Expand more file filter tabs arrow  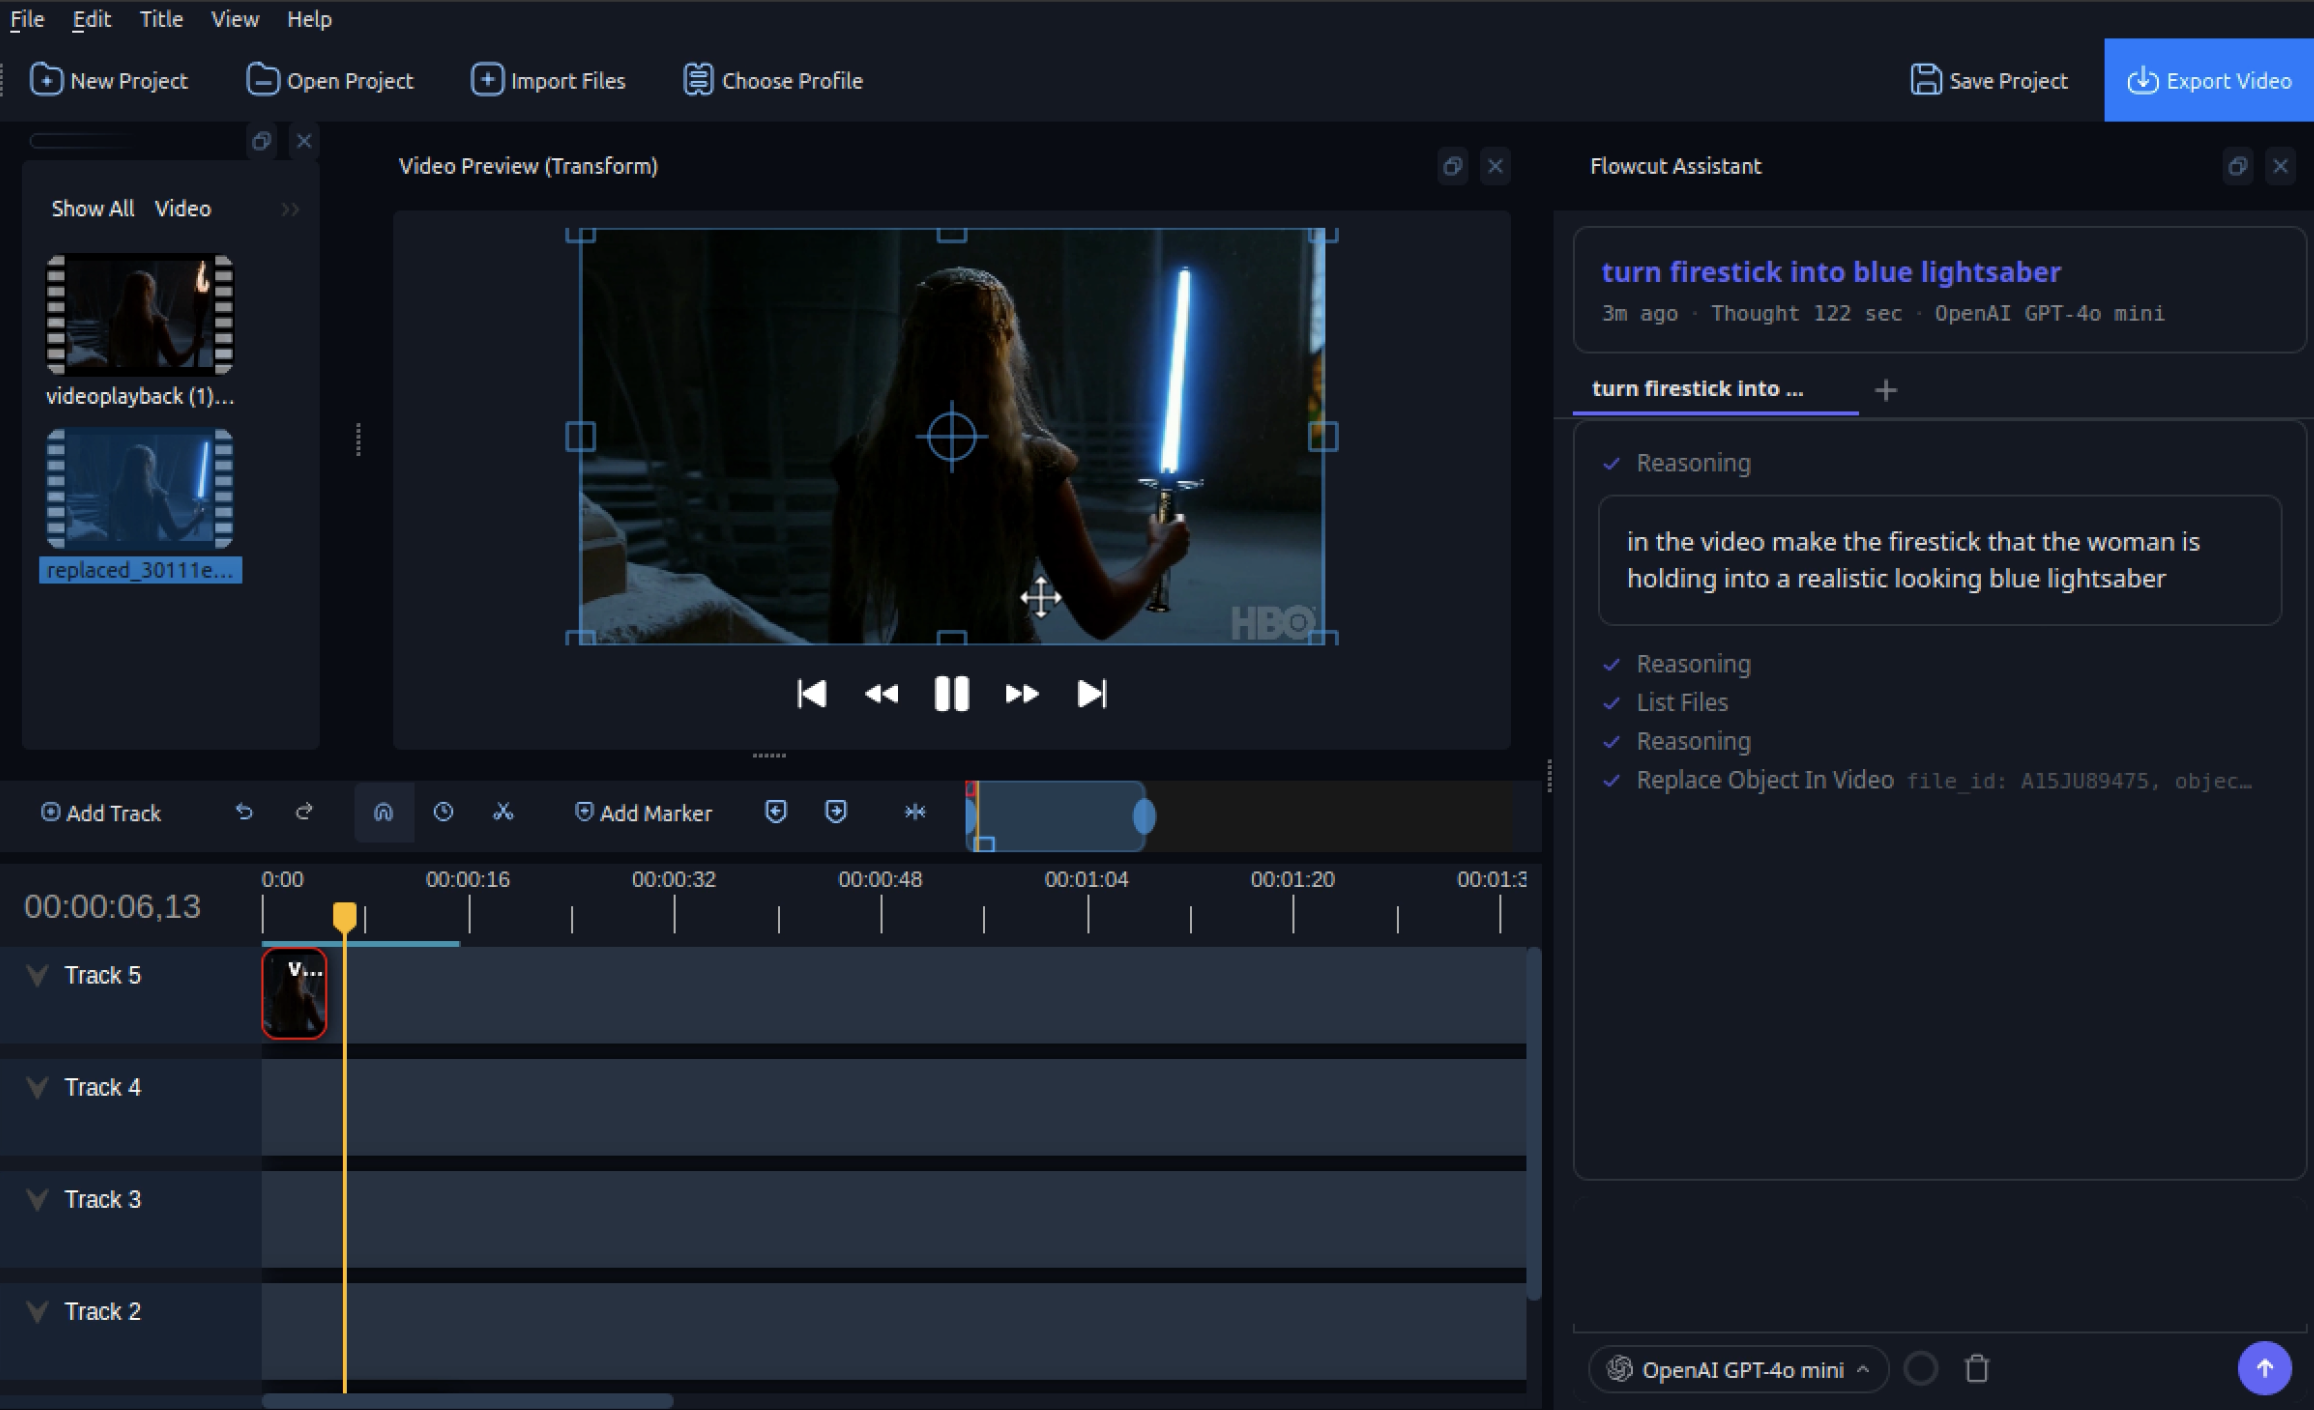point(290,209)
